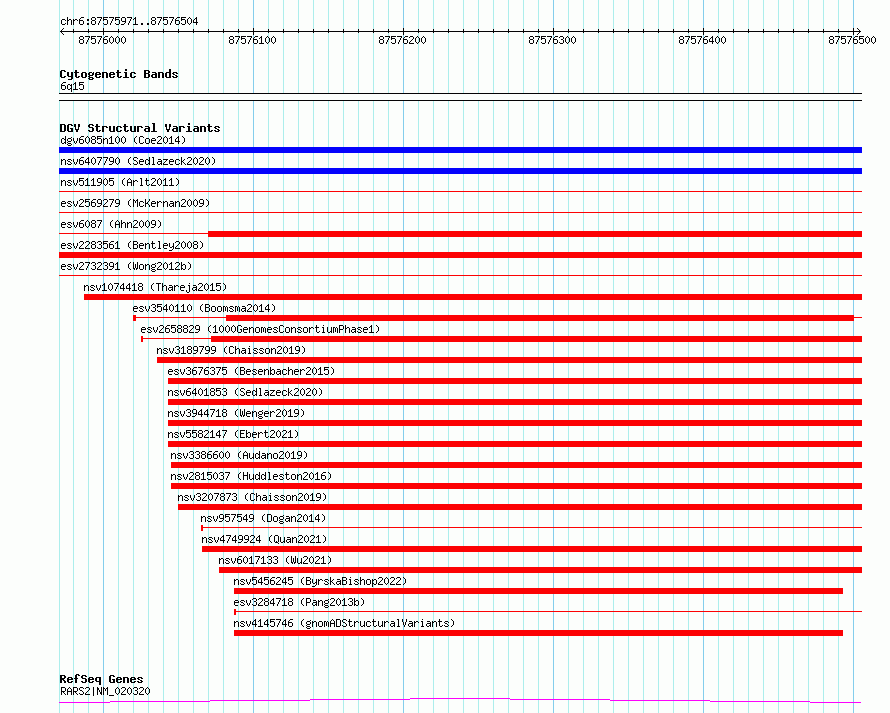Select esv2283561 (Bentley2008) variant label
Image resolution: width=890 pixels, height=713 pixels.
(132, 245)
